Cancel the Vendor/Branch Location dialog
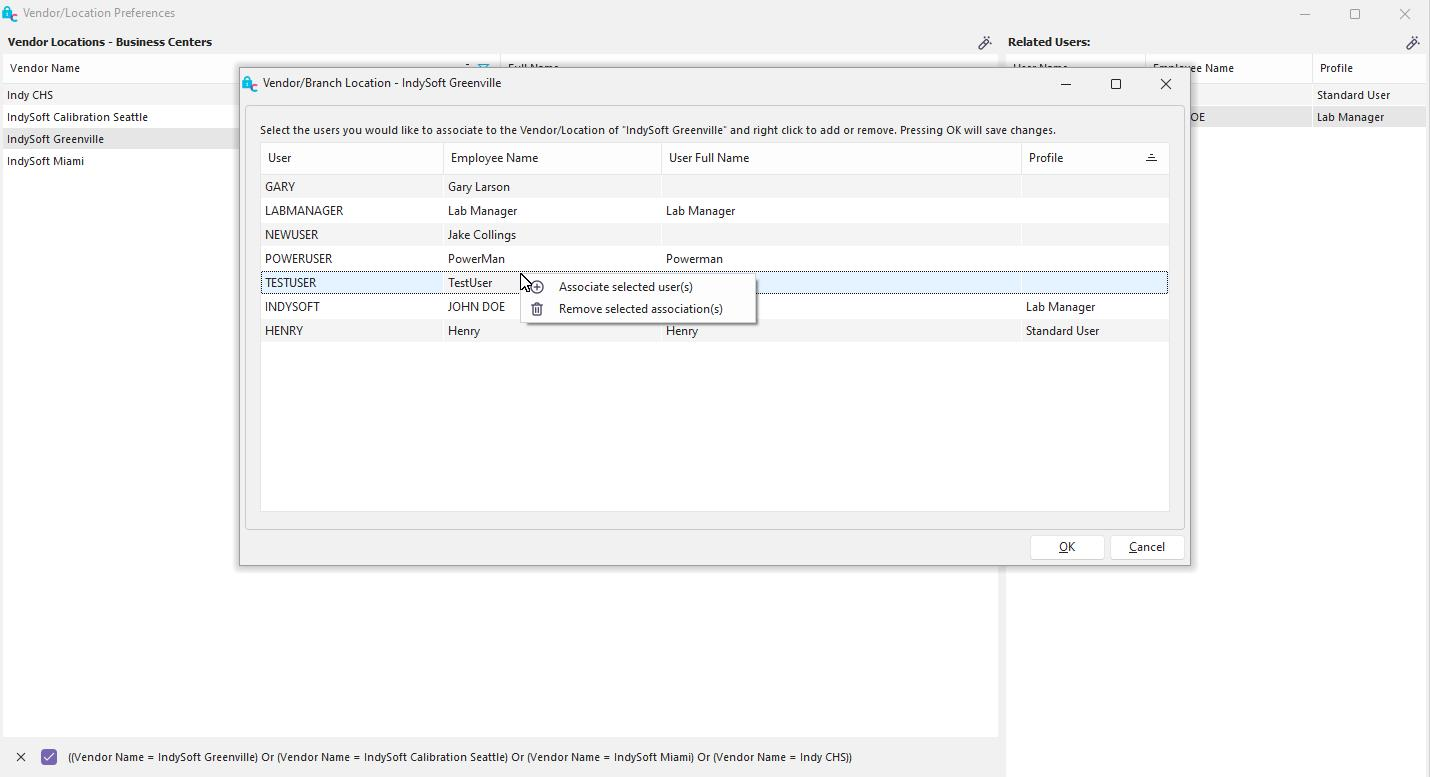 click(x=1146, y=547)
